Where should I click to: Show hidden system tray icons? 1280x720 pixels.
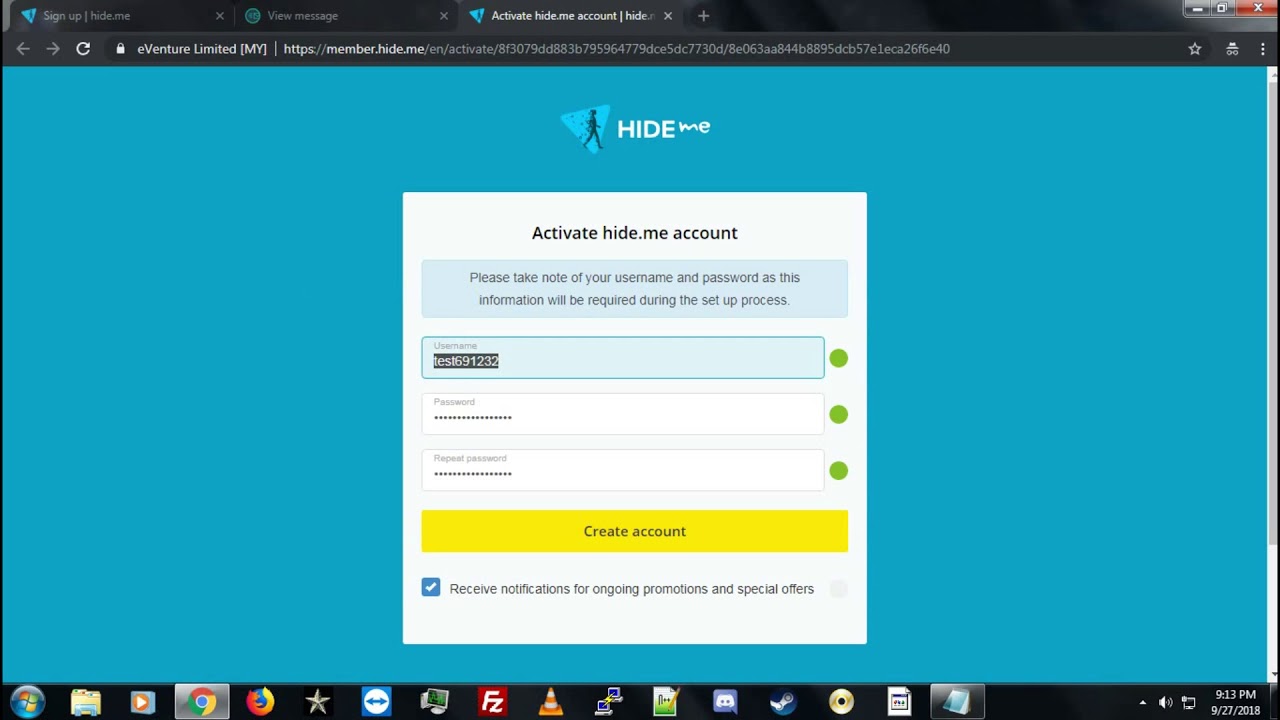(1143, 702)
